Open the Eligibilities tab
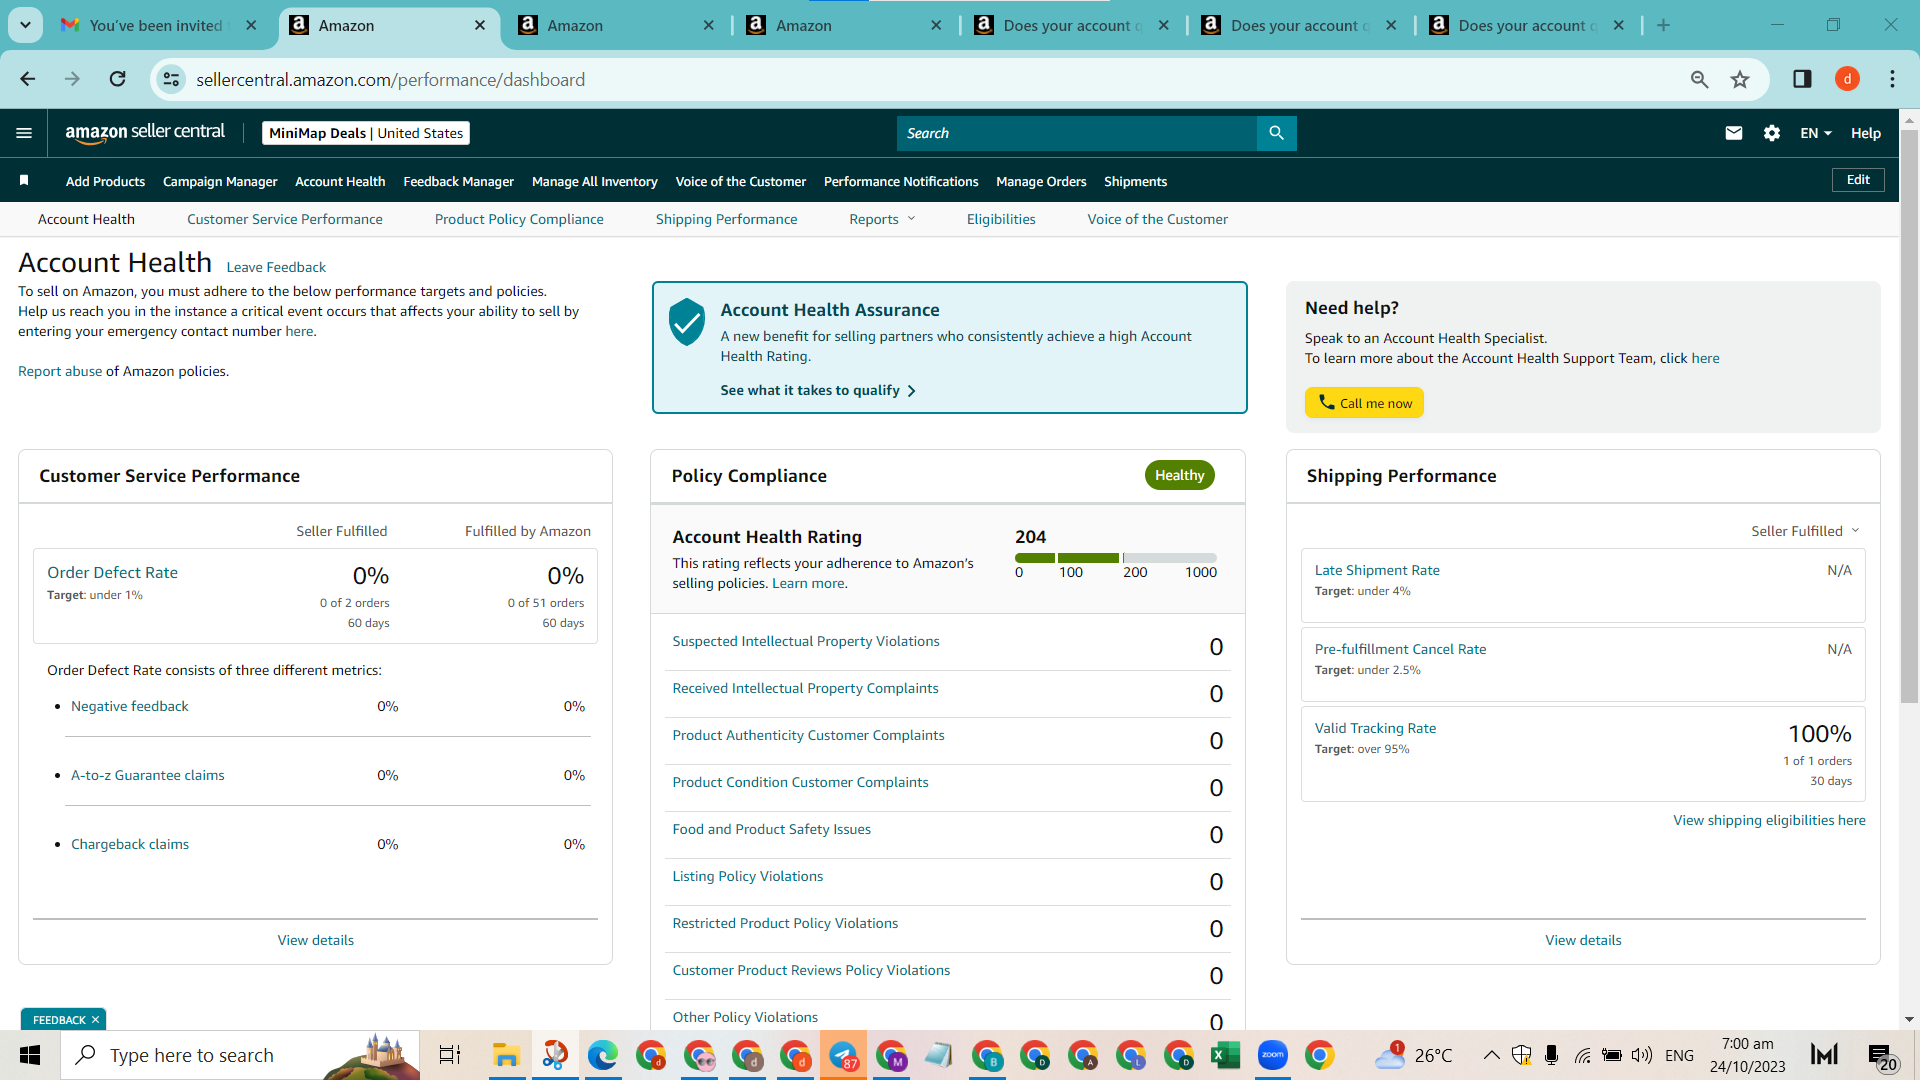The width and height of the screenshot is (1920, 1080). (x=1001, y=219)
